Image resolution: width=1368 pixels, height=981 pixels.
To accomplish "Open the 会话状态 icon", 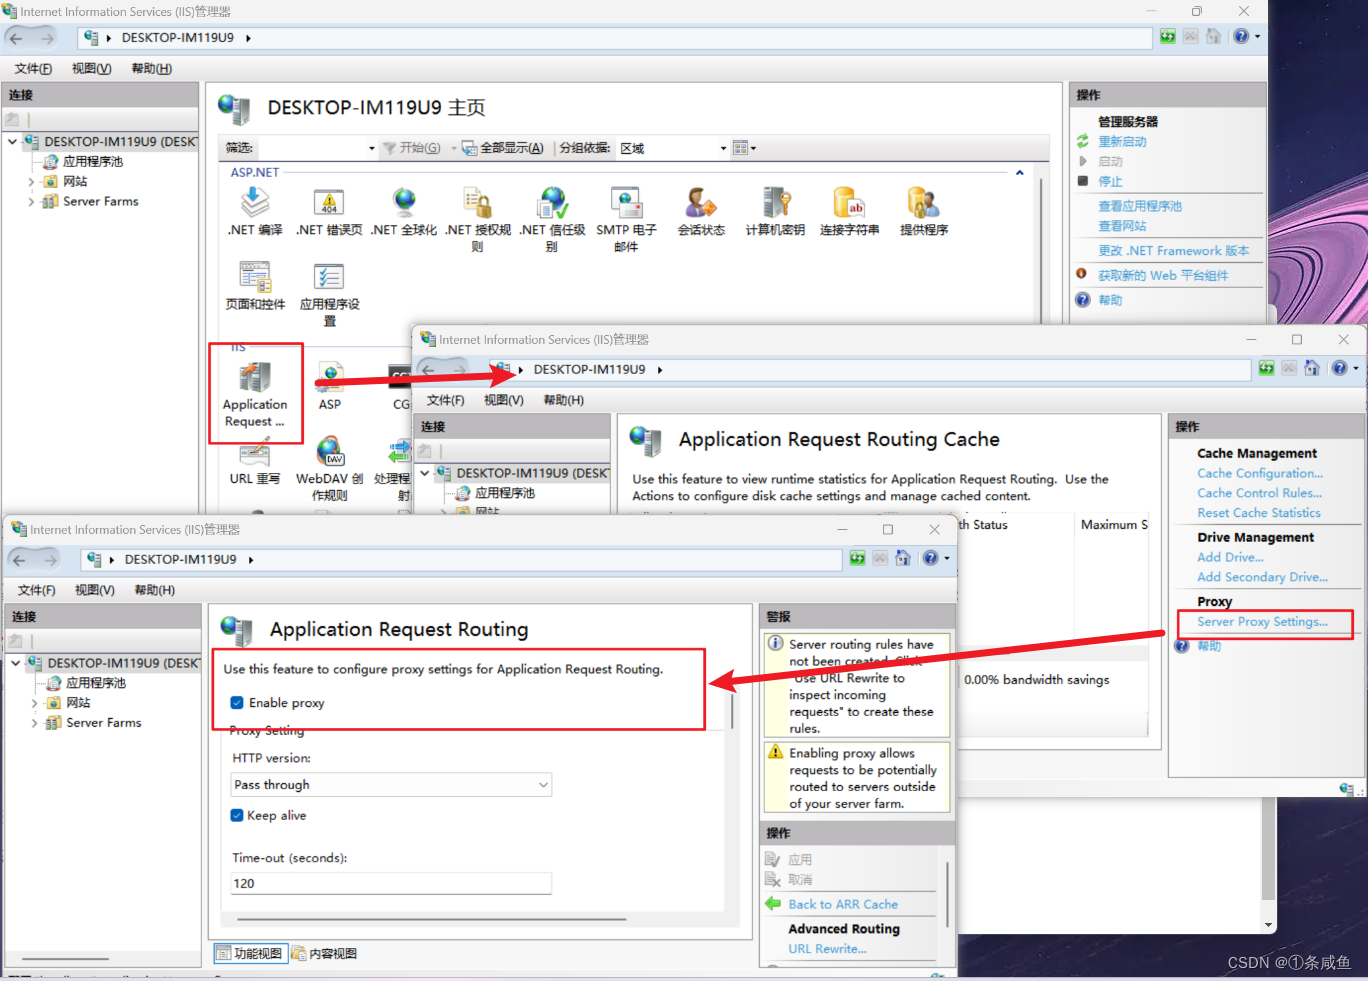I will pyautogui.click(x=701, y=203).
